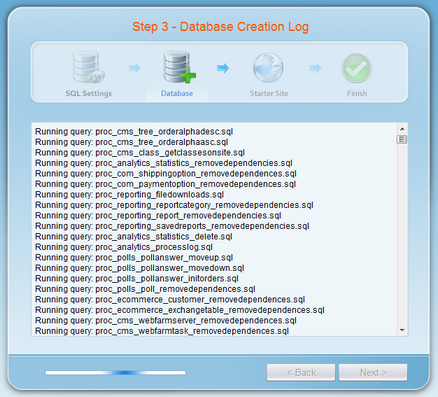Click proc_com_paymentoption_removedependences.sql log line
The image size is (438, 397).
click(x=165, y=184)
